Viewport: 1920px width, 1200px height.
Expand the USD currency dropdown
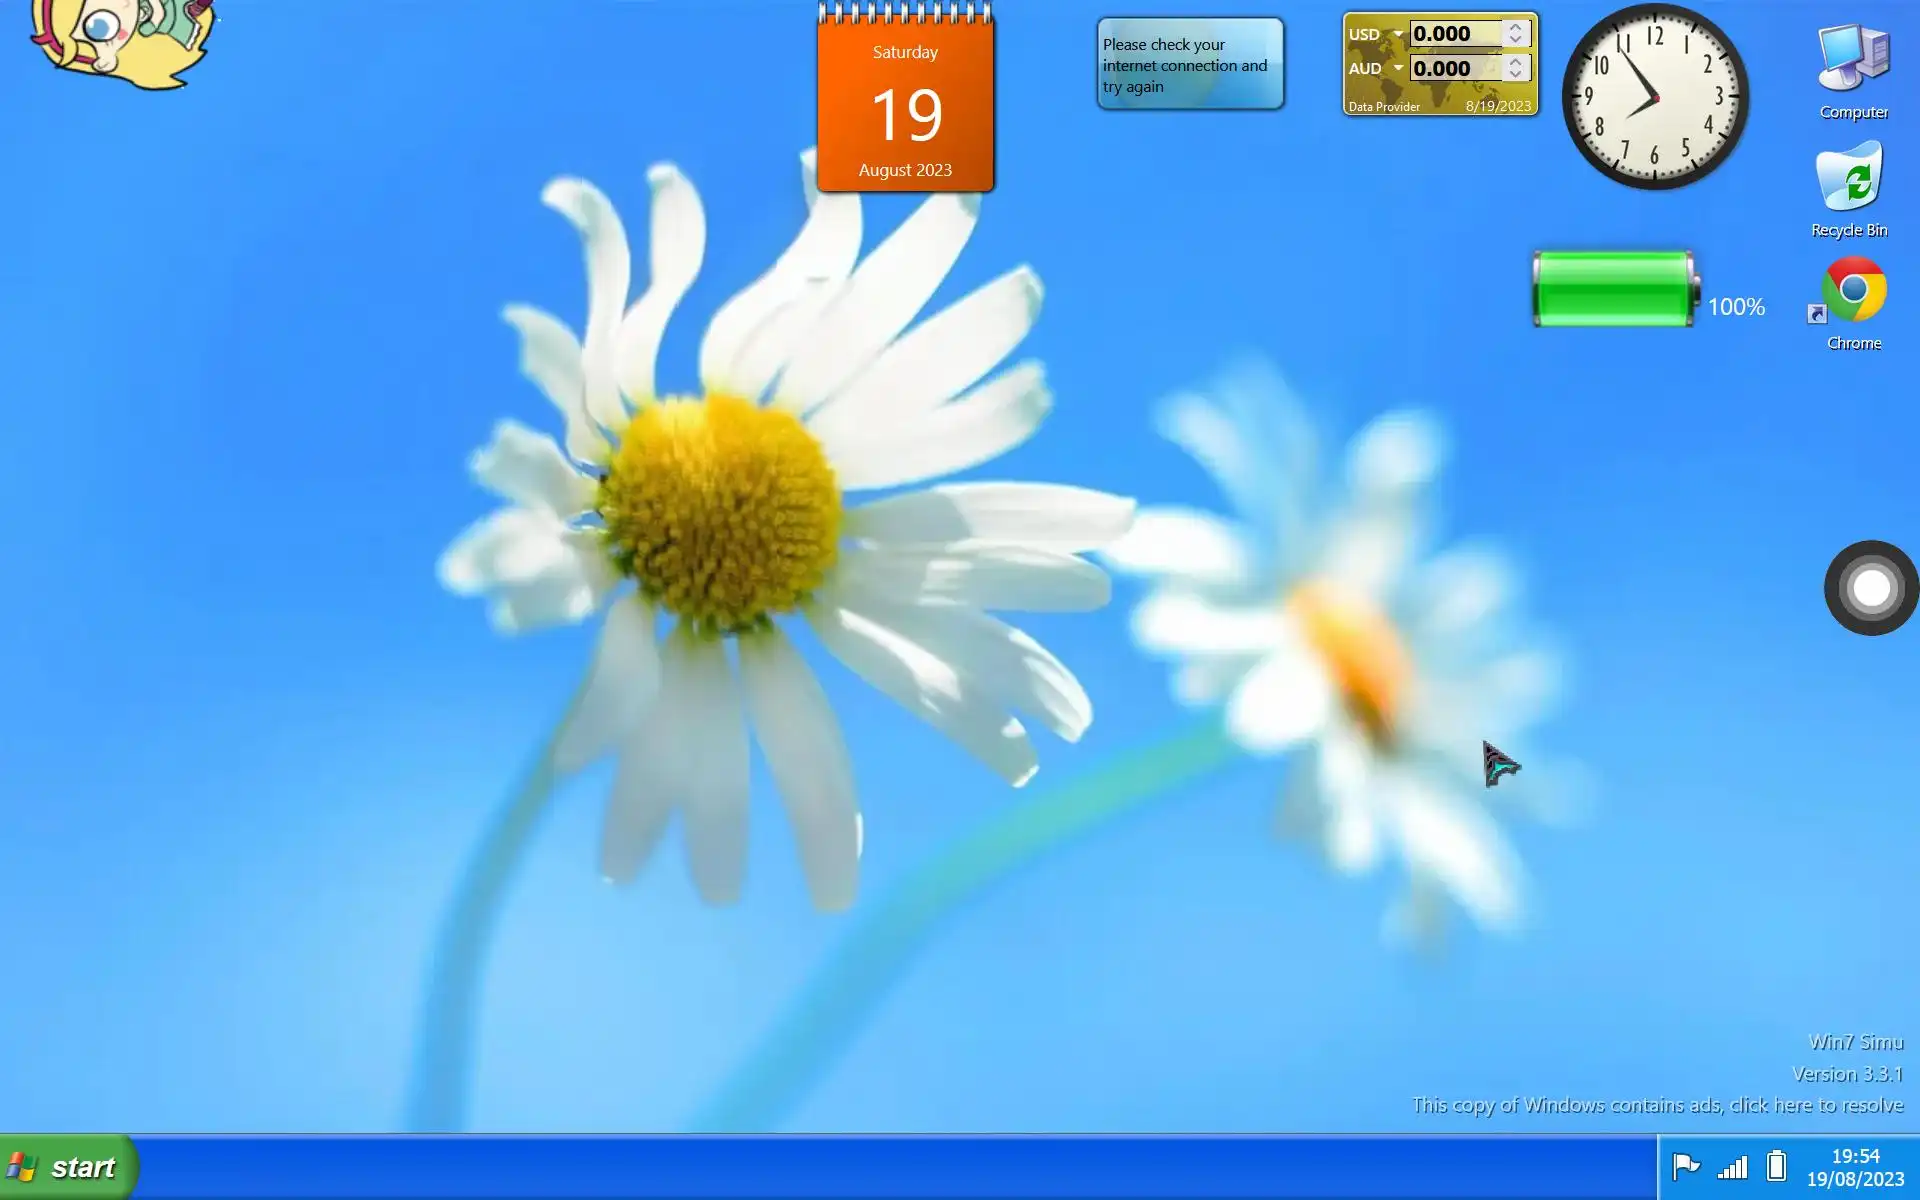point(1398,34)
